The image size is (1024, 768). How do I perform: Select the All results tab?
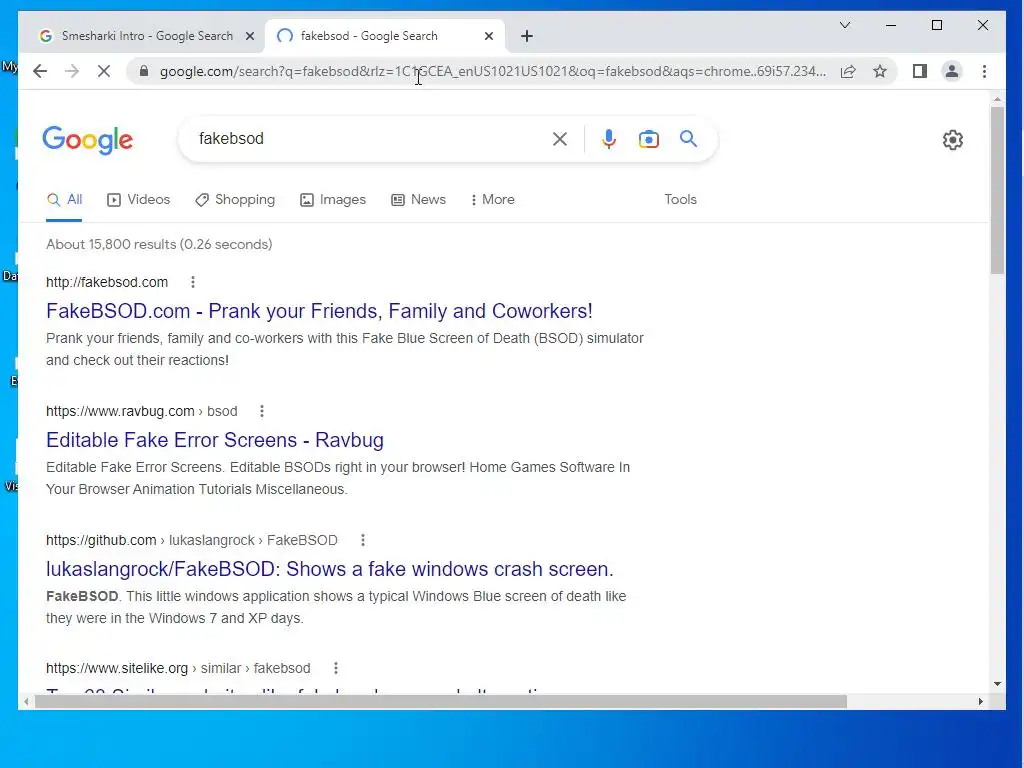click(64, 199)
